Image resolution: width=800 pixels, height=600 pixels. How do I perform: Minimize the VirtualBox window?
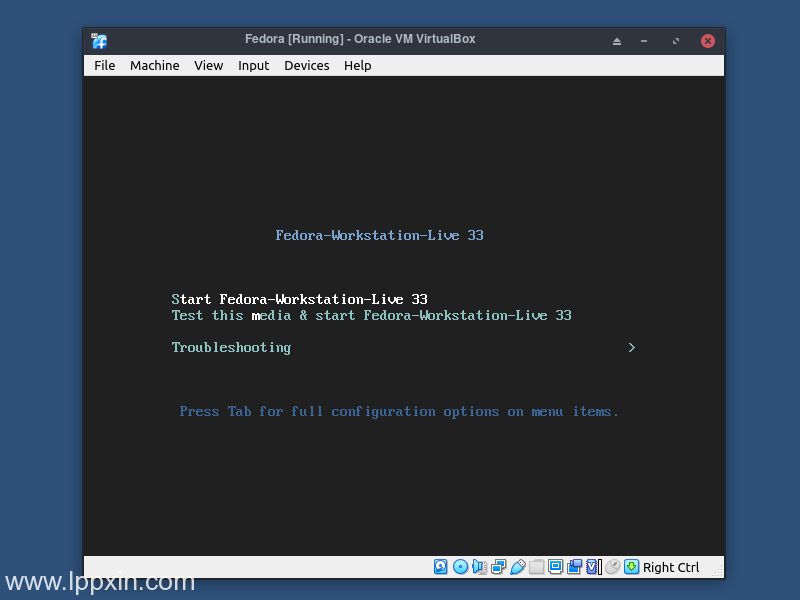tap(644, 41)
